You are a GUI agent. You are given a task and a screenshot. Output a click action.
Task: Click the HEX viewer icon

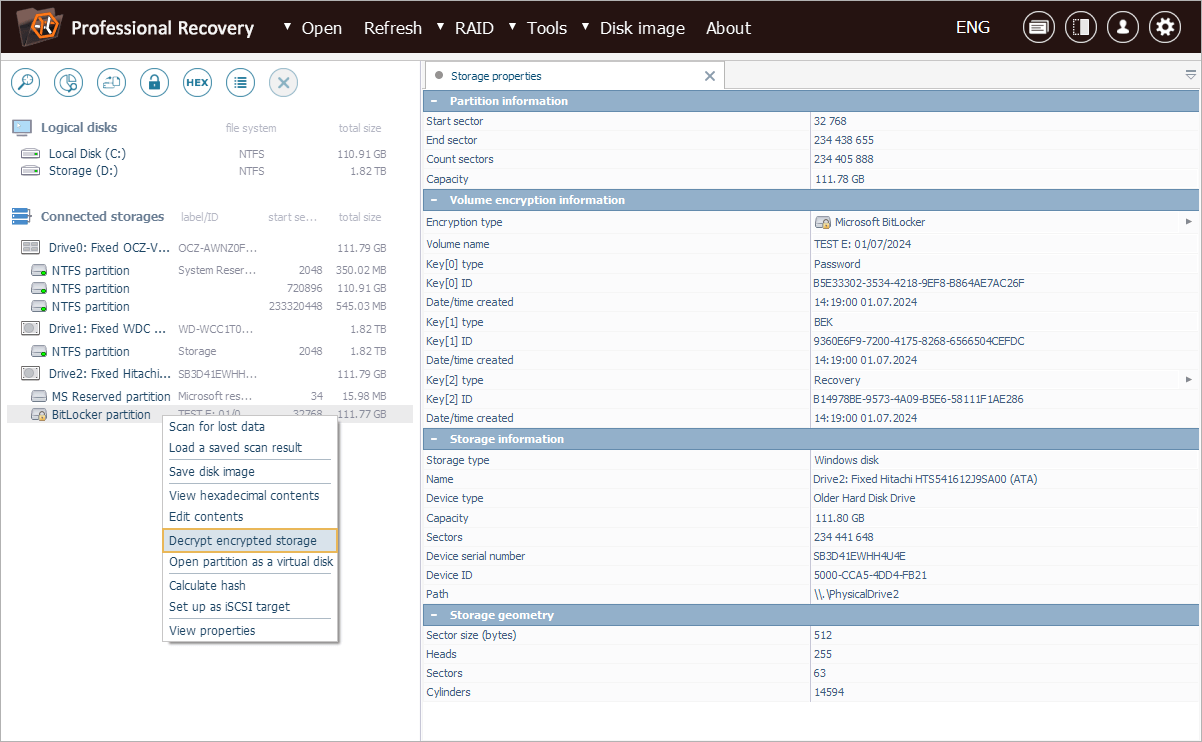[197, 83]
